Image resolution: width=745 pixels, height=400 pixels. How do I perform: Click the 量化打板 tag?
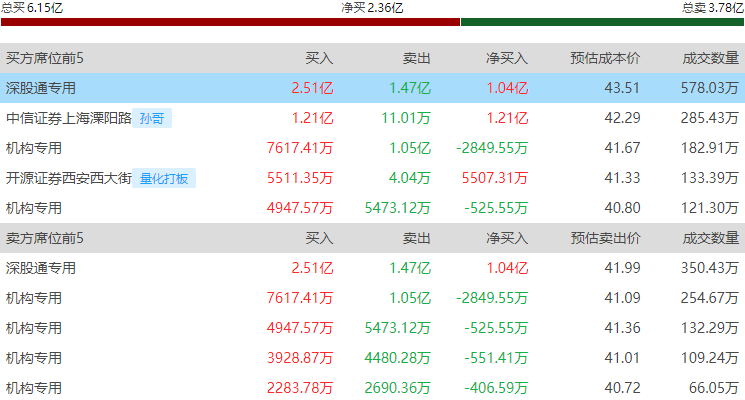click(164, 179)
